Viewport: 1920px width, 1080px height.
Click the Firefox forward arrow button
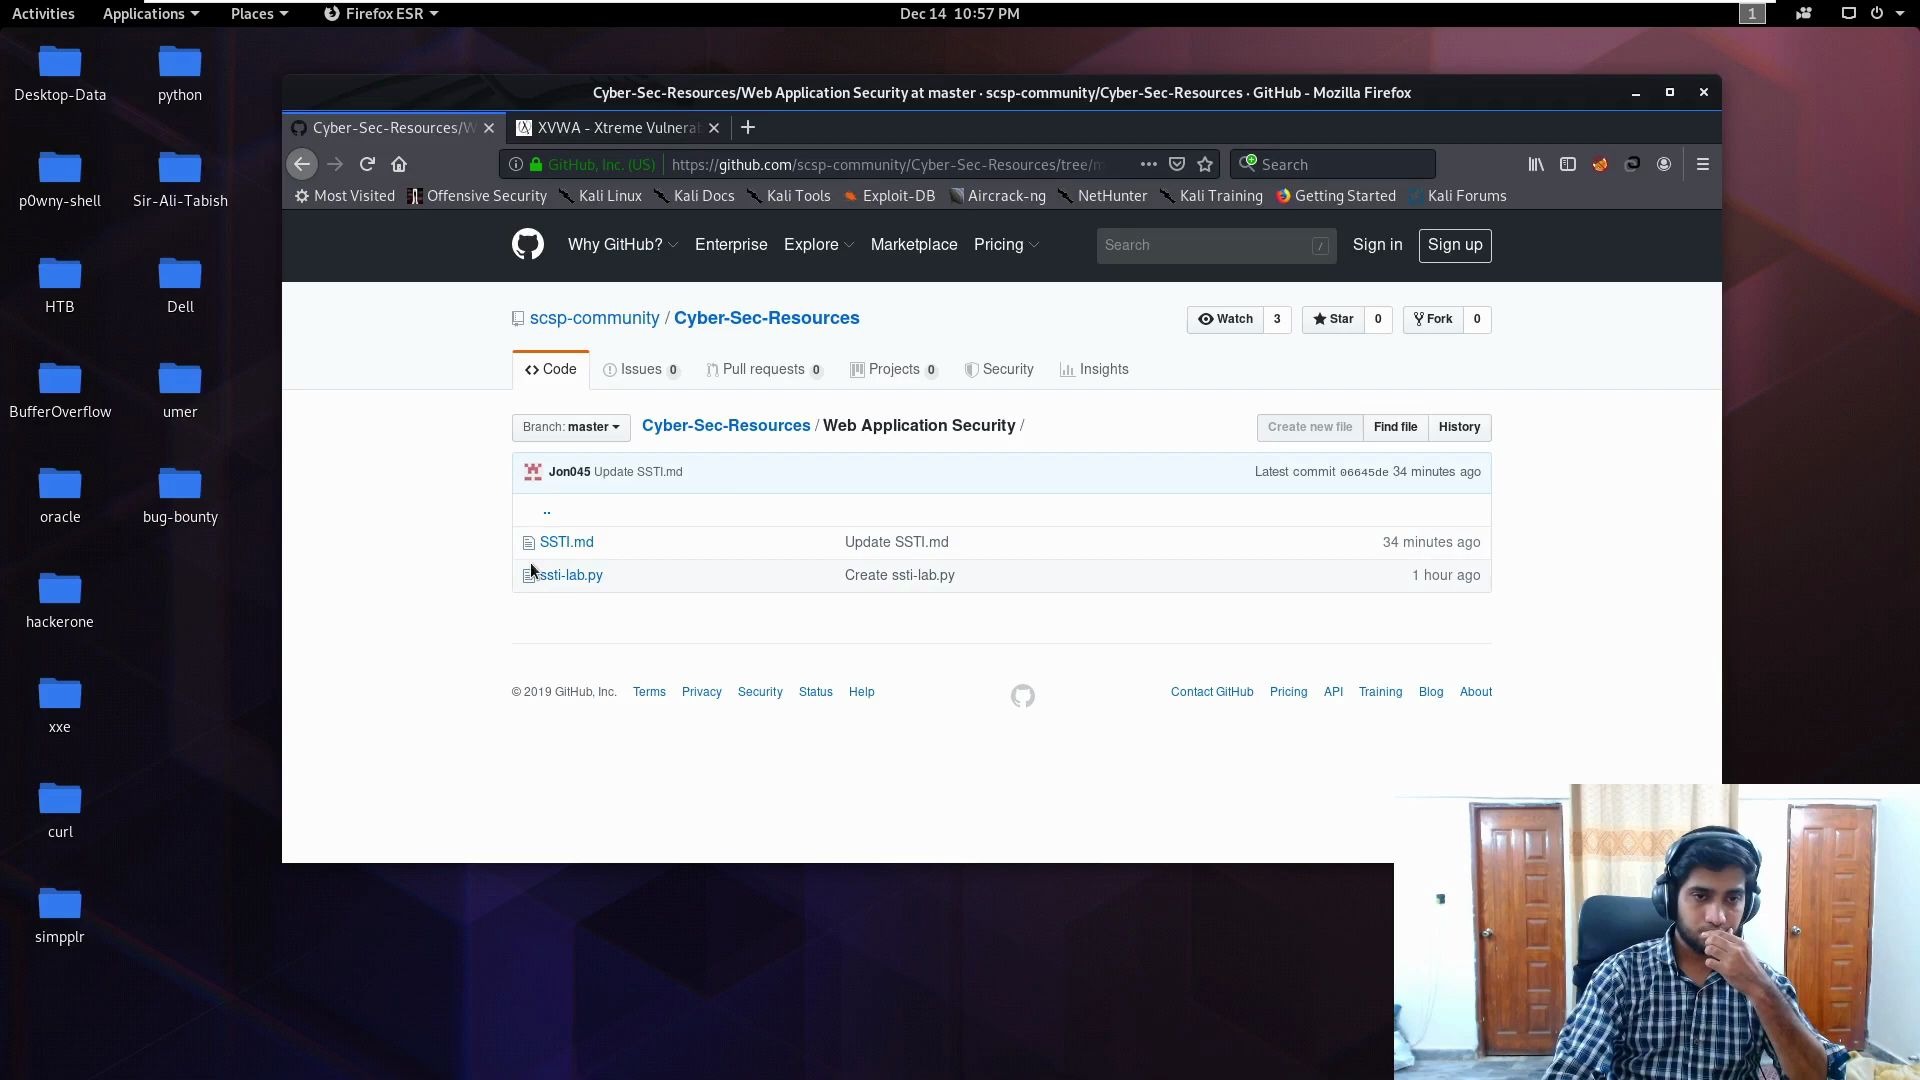point(335,164)
